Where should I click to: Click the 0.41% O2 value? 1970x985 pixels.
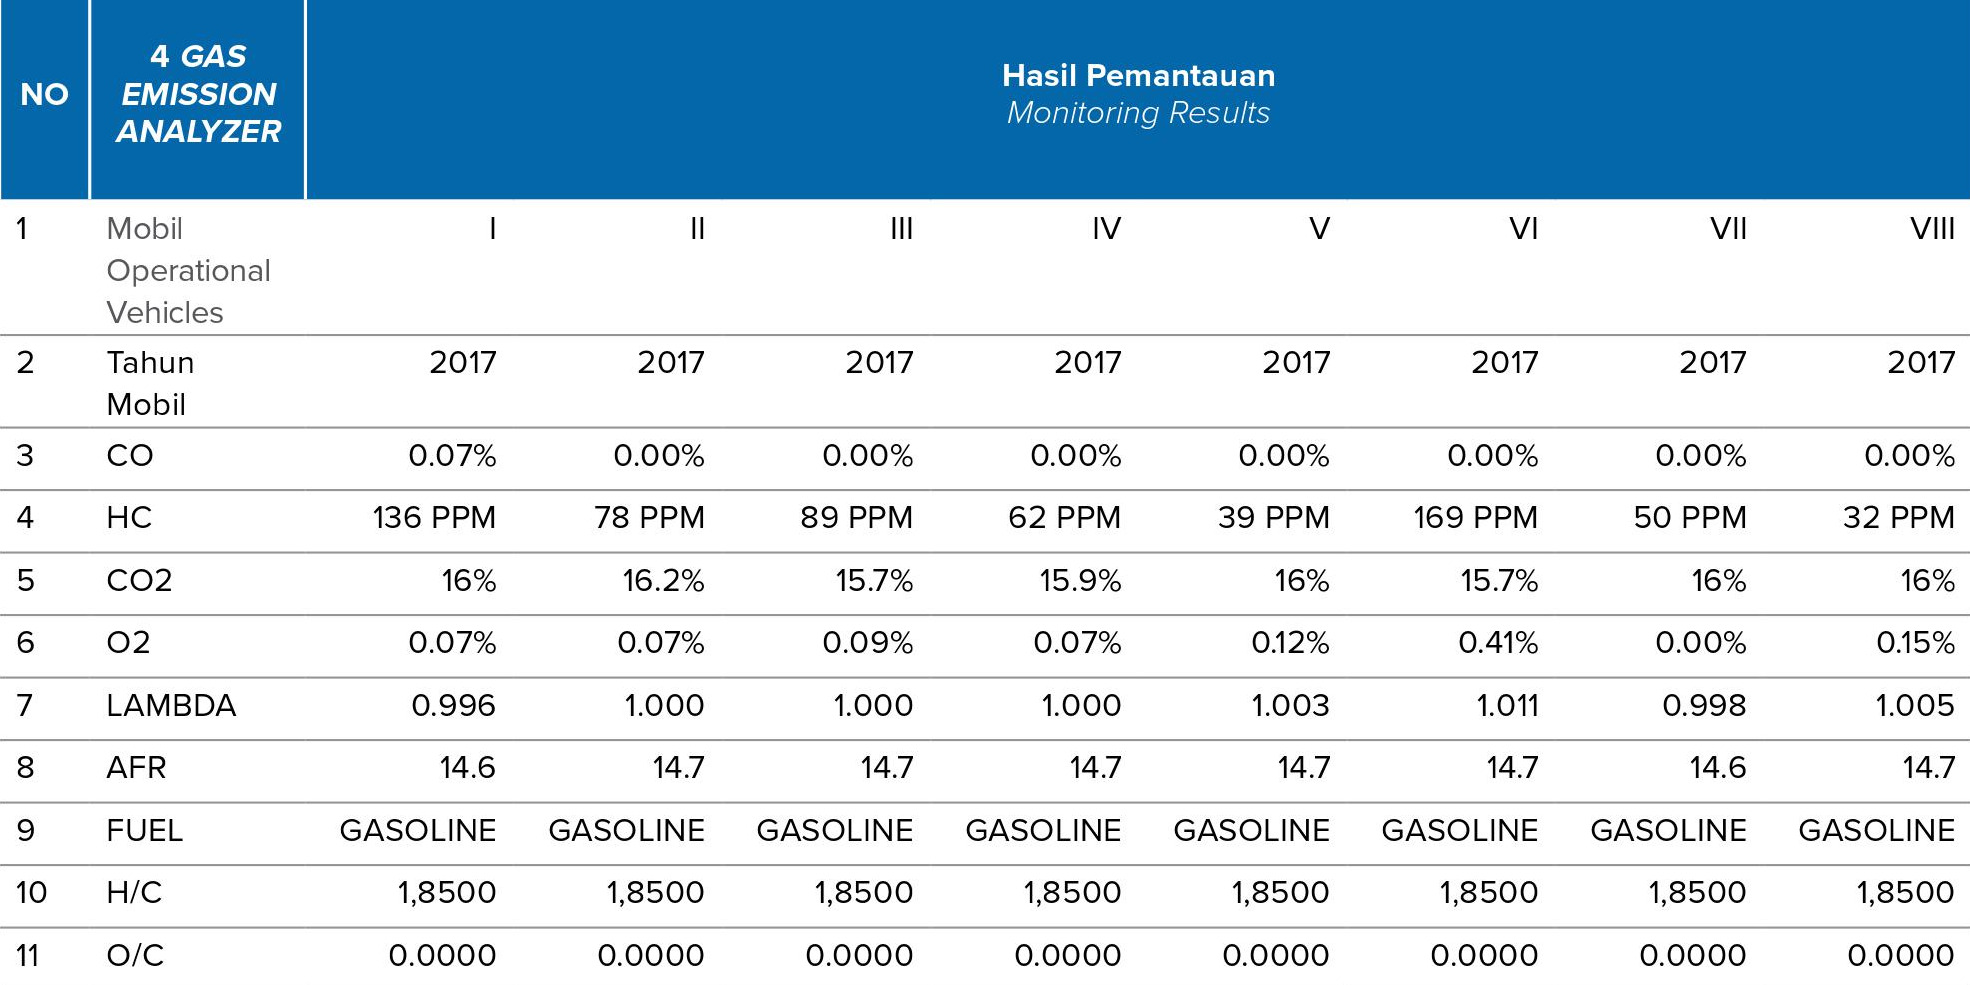[1497, 643]
